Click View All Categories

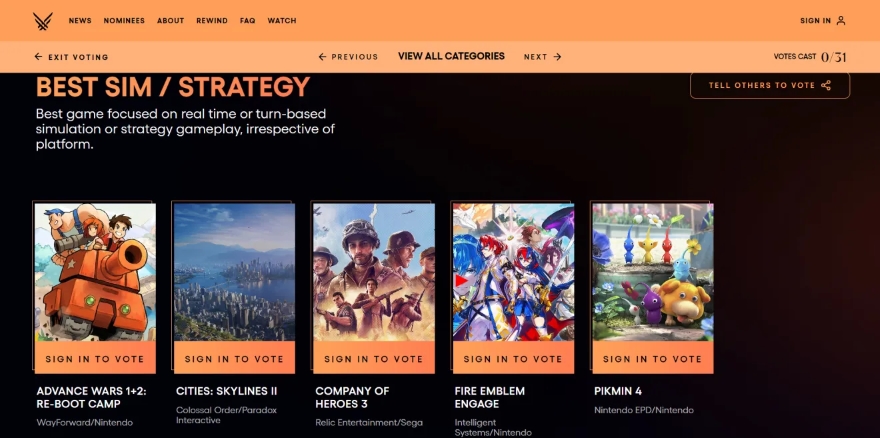click(451, 56)
